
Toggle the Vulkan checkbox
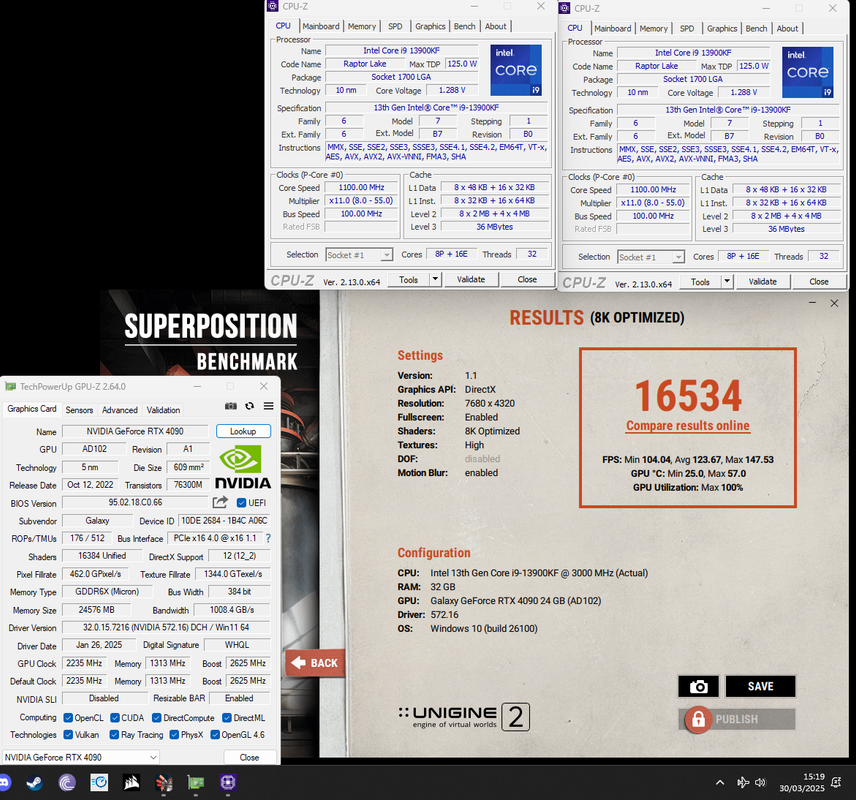pos(68,734)
